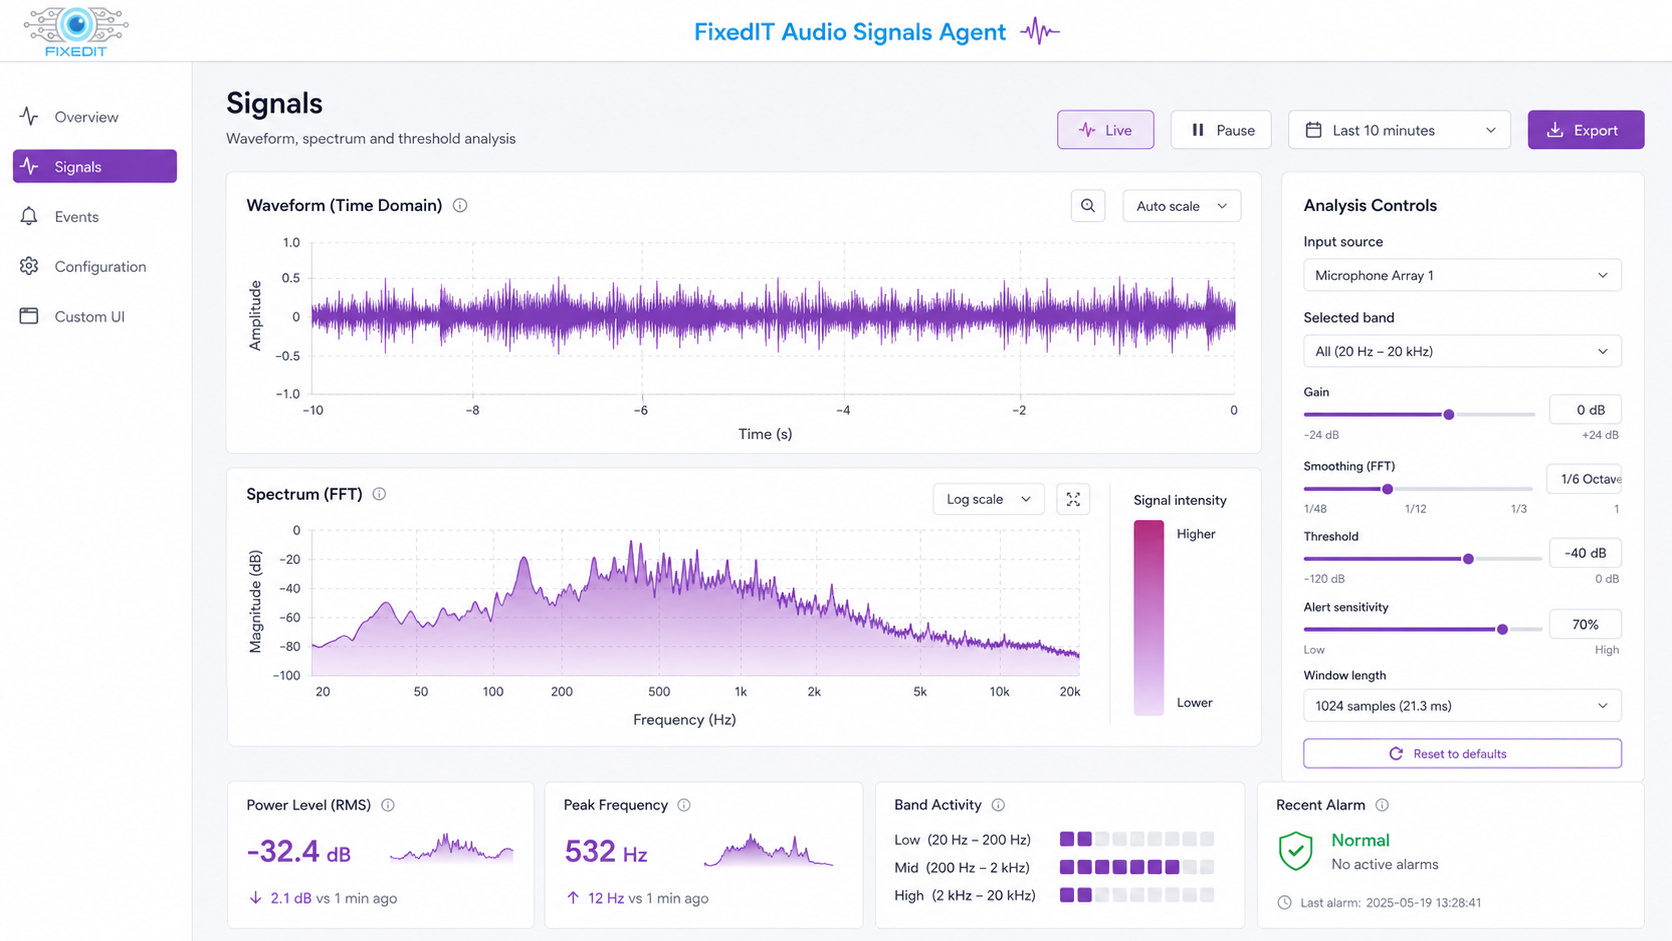Click the Configuration gear icon
This screenshot has width=1672, height=941.
(x=29, y=266)
